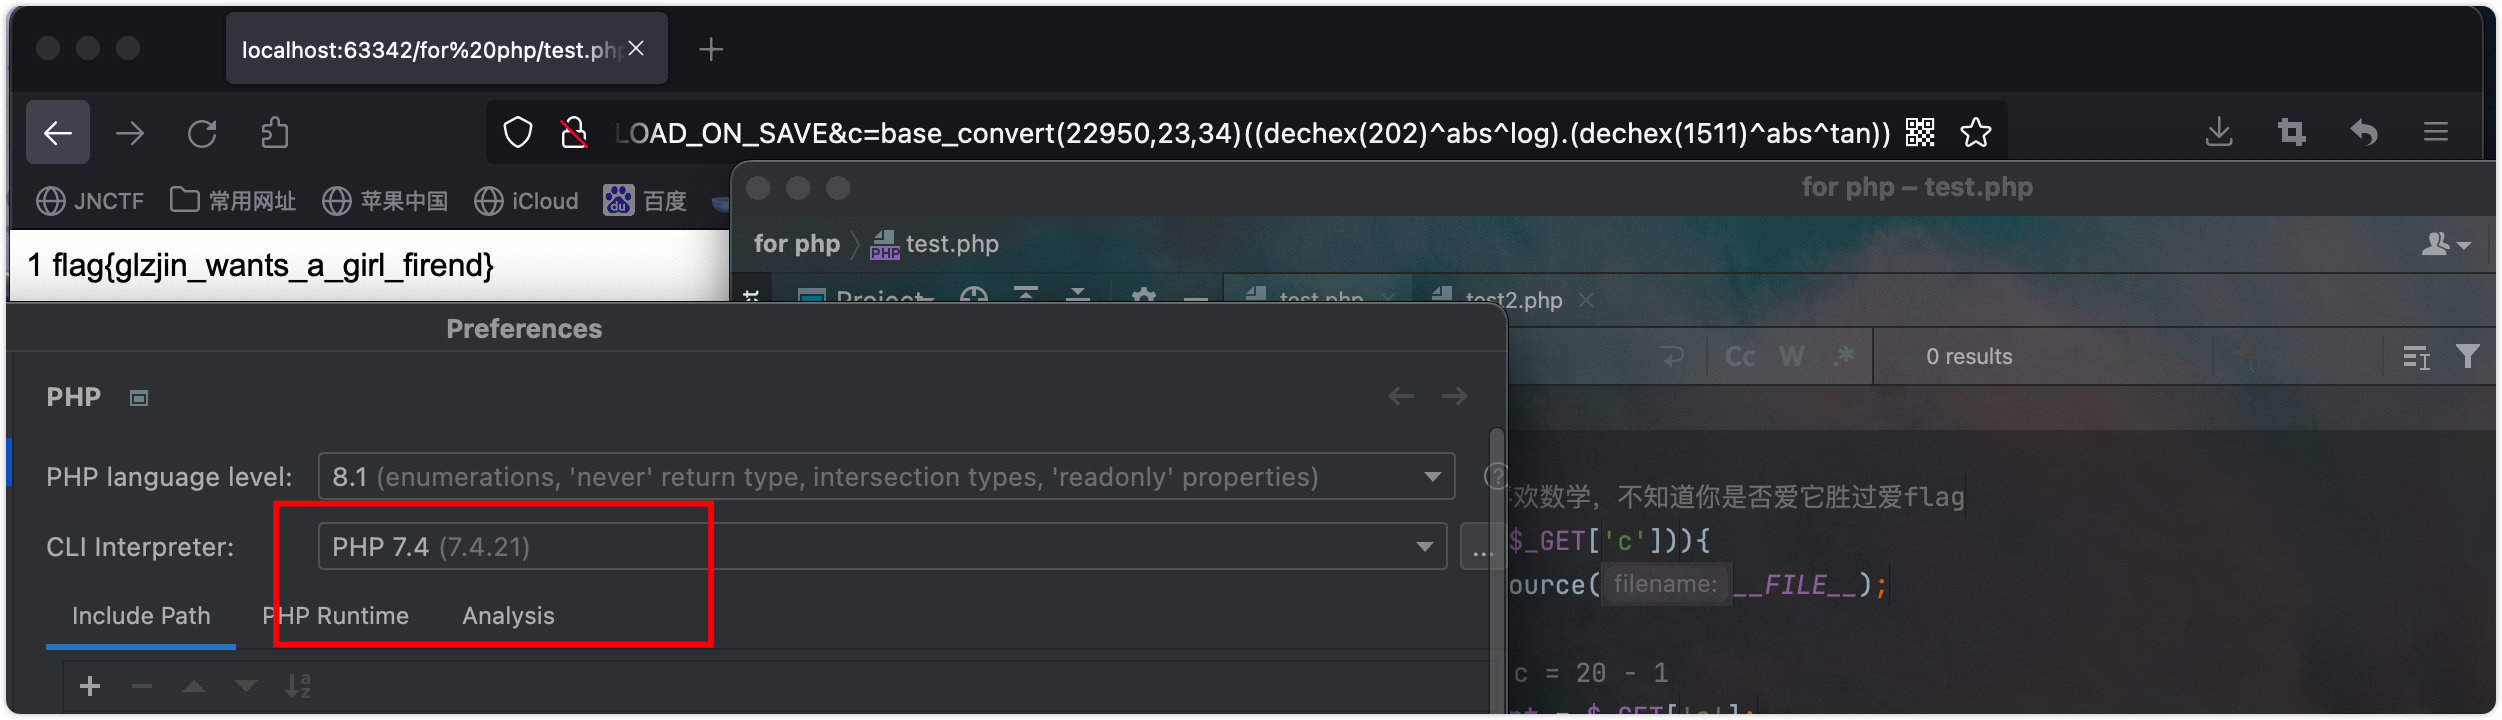Open the browser downloads panel
Screen dimensions: 2502x720
[x=2219, y=133]
